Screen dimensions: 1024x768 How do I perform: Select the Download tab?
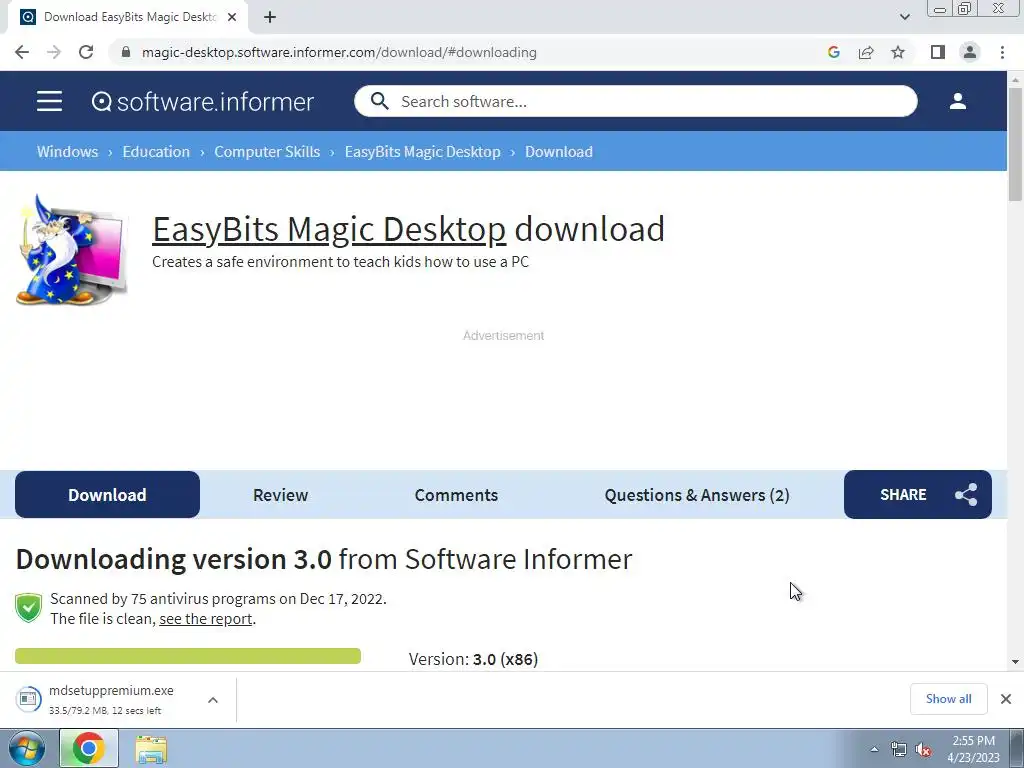coord(107,494)
